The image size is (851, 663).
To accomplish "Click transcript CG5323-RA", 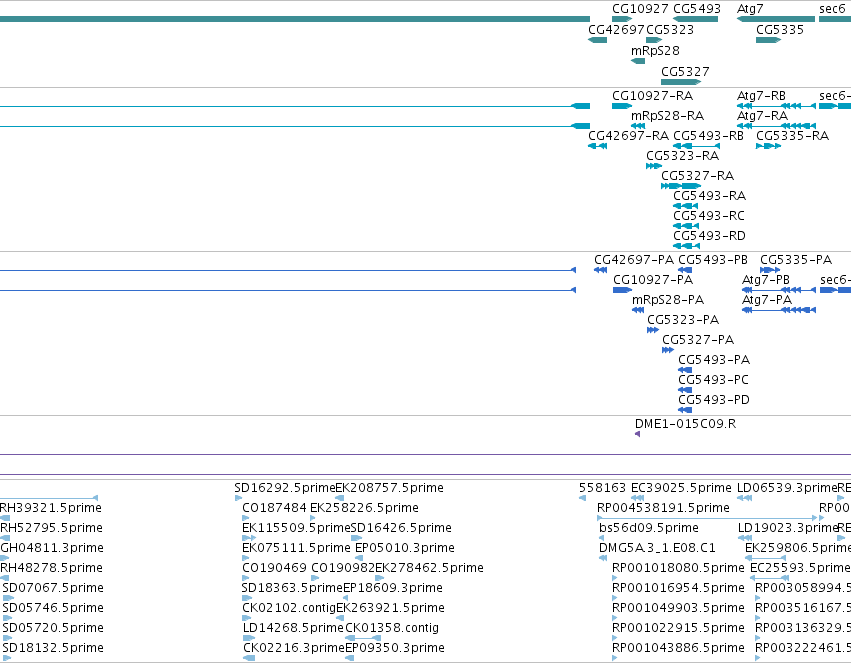I will pyautogui.click(x=654, y=166).
